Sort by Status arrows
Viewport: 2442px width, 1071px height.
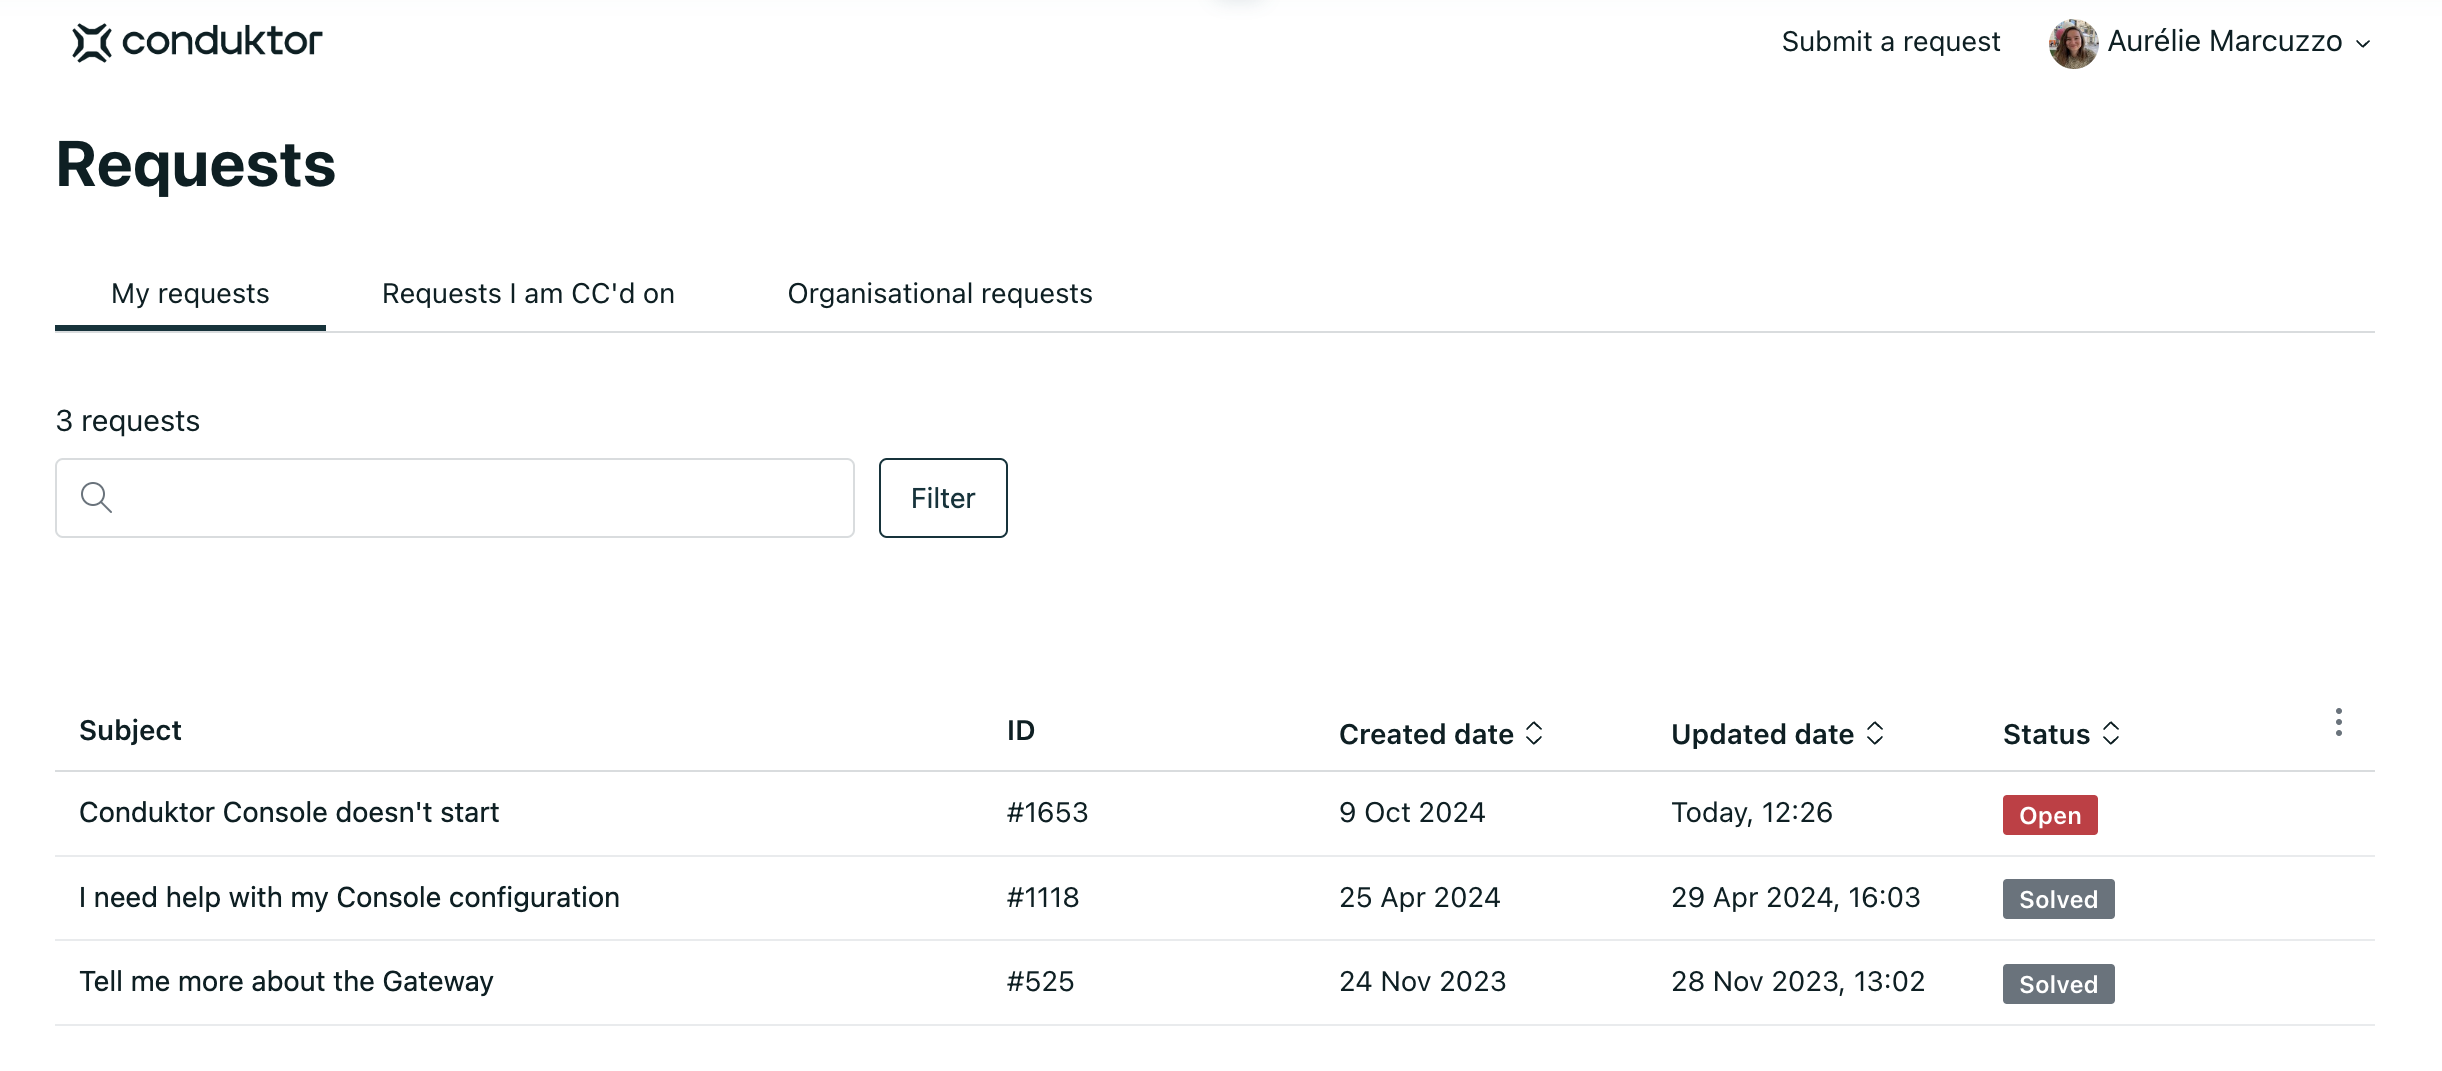2111,733
